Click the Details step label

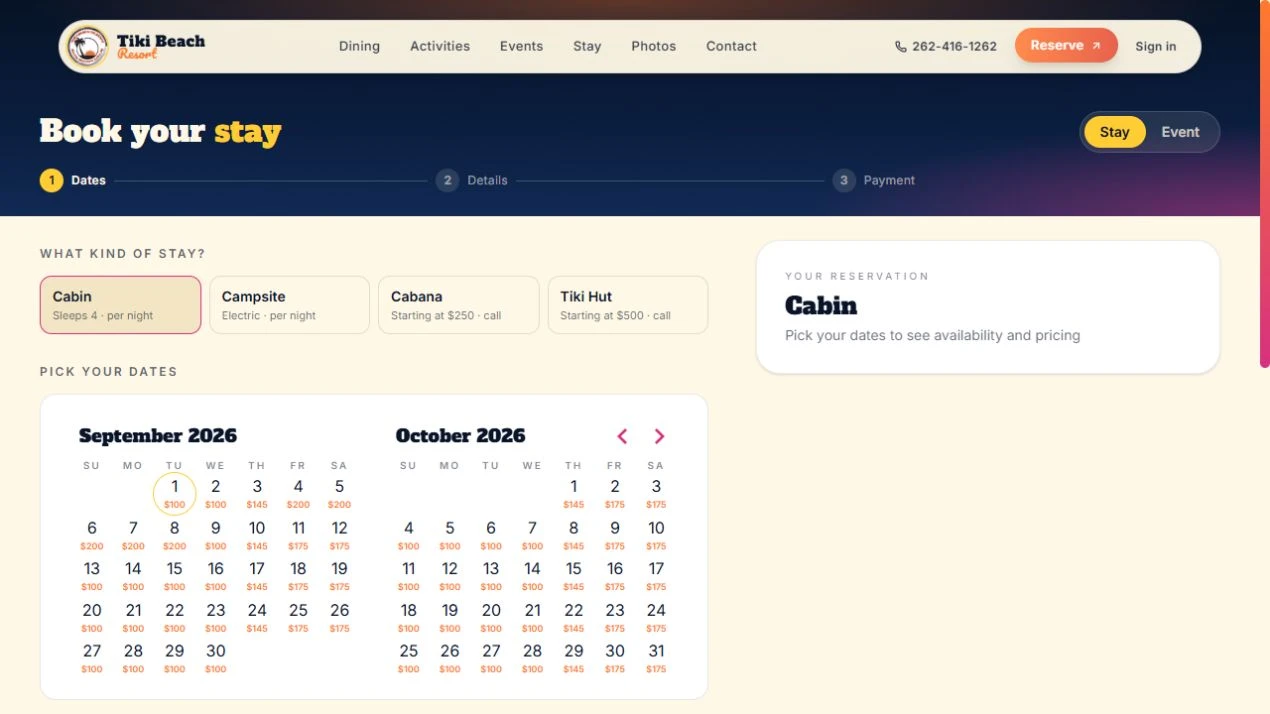point(487,181)
